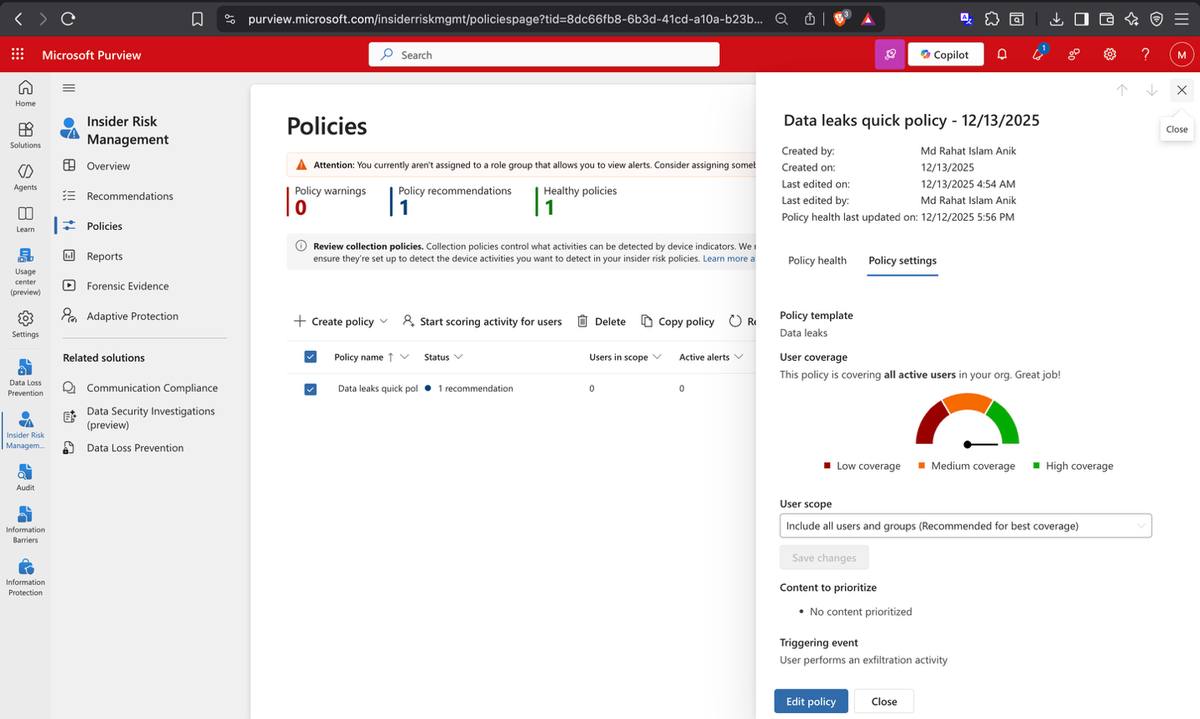Click pink diagnostics icon beside Copilot
The height and width of the screenshot is (719, 1200).
(889, 54)
